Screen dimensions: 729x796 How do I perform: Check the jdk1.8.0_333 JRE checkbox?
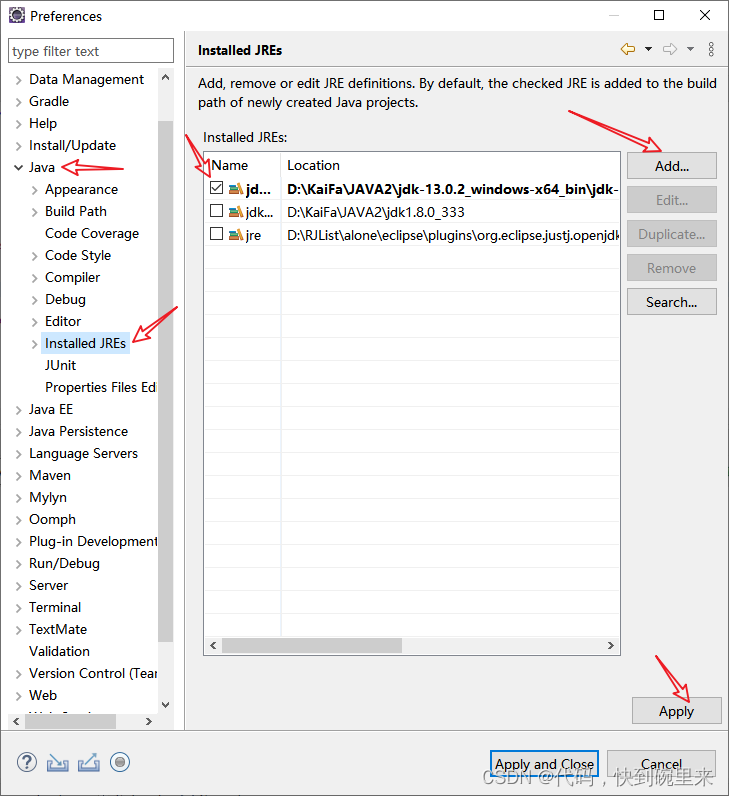(216, 211)
